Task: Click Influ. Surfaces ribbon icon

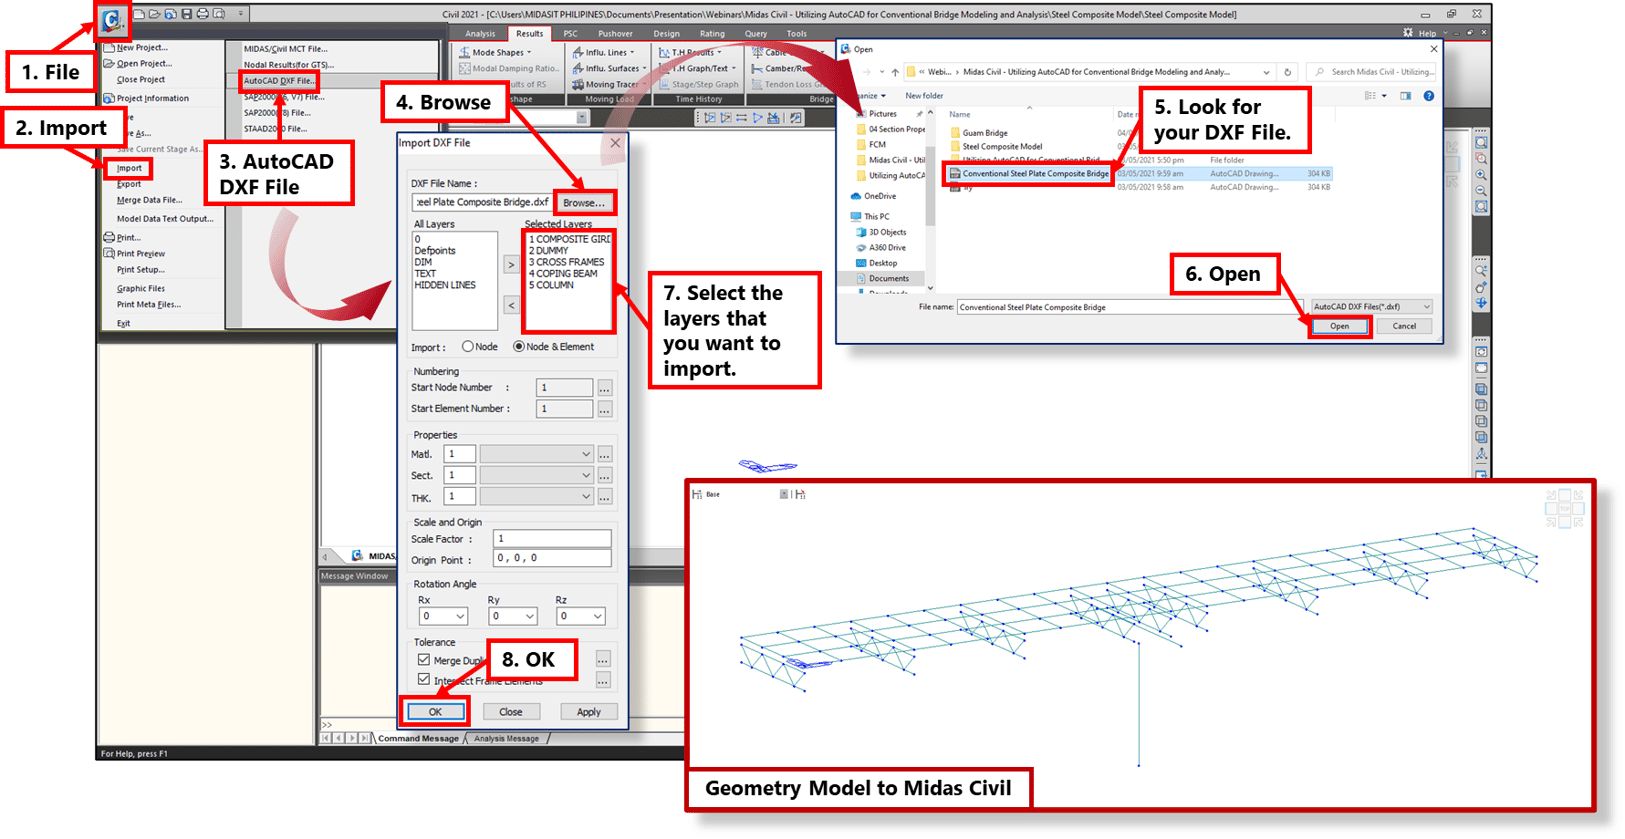Action: point(578,68)
